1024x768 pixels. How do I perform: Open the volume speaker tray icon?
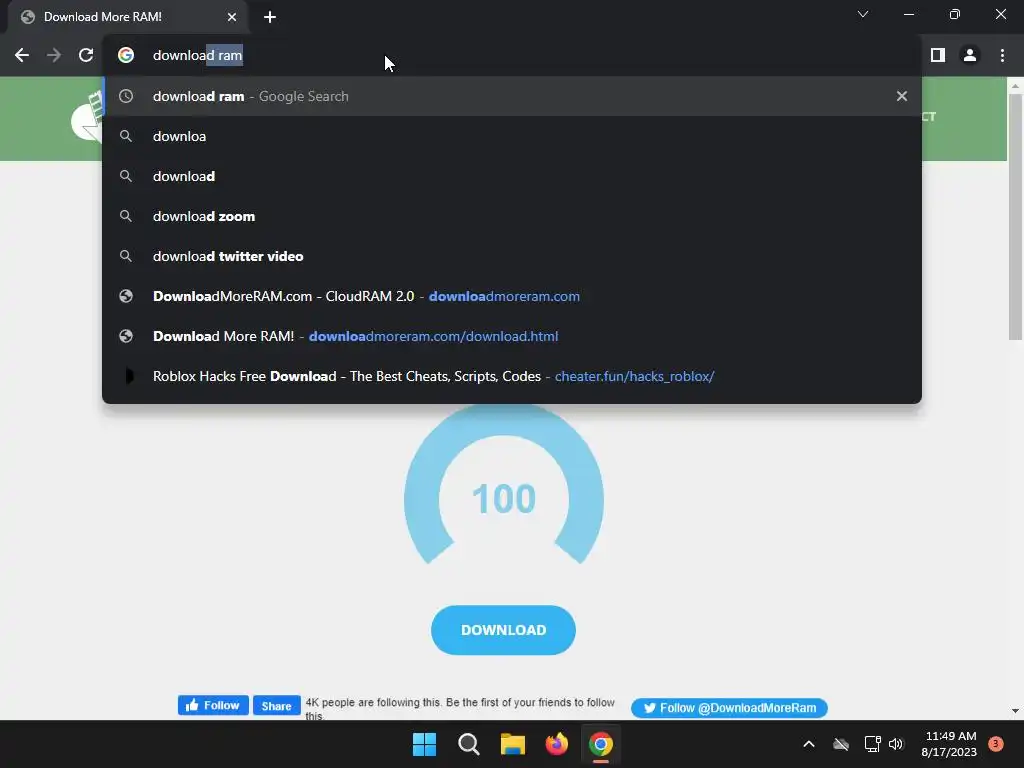coord(896,744)
